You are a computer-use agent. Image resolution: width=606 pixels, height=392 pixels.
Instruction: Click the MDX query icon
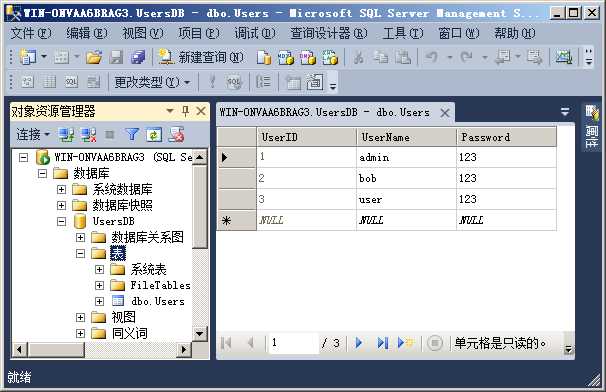click(x=286, y=58)
